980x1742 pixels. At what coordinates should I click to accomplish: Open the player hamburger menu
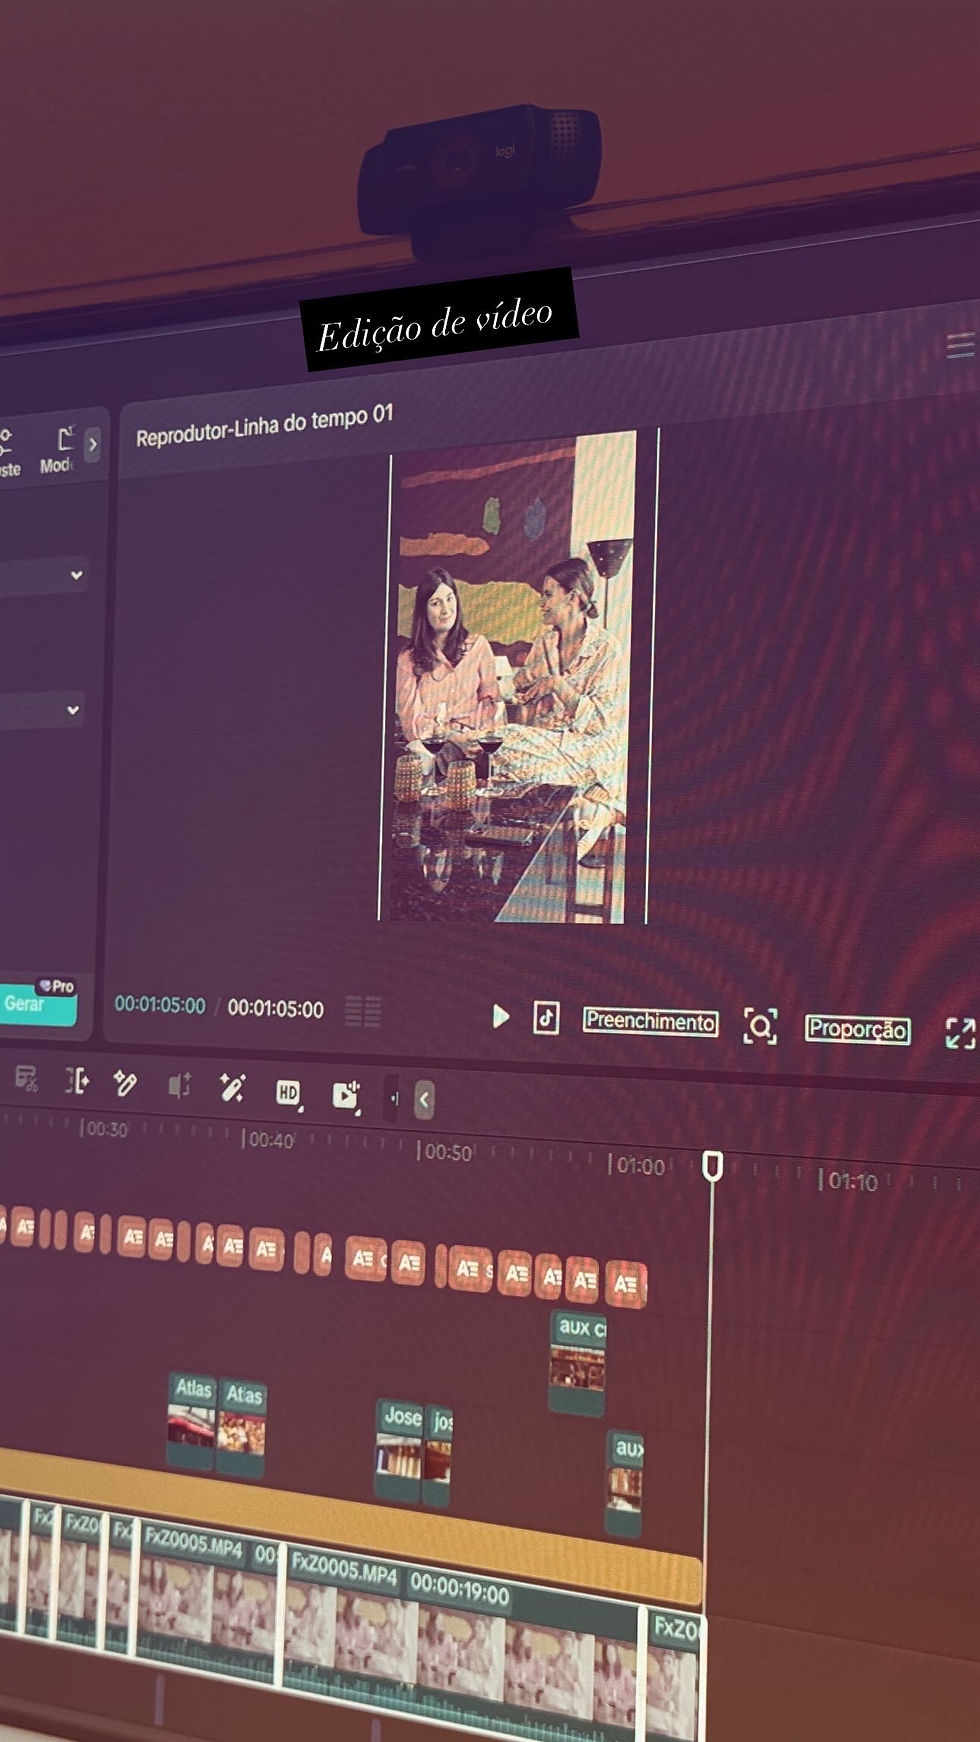(960, 347)
